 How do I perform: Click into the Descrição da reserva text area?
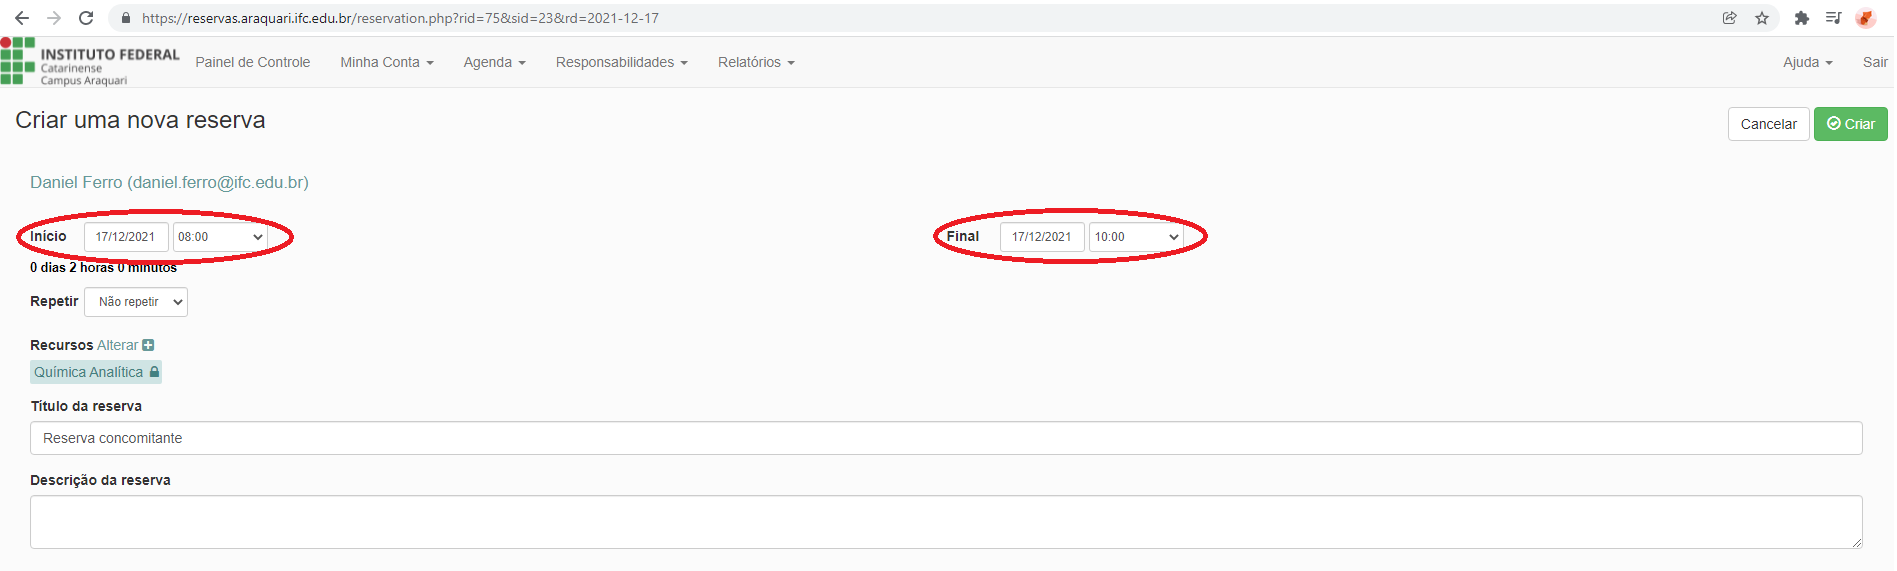tap(945, 522)
